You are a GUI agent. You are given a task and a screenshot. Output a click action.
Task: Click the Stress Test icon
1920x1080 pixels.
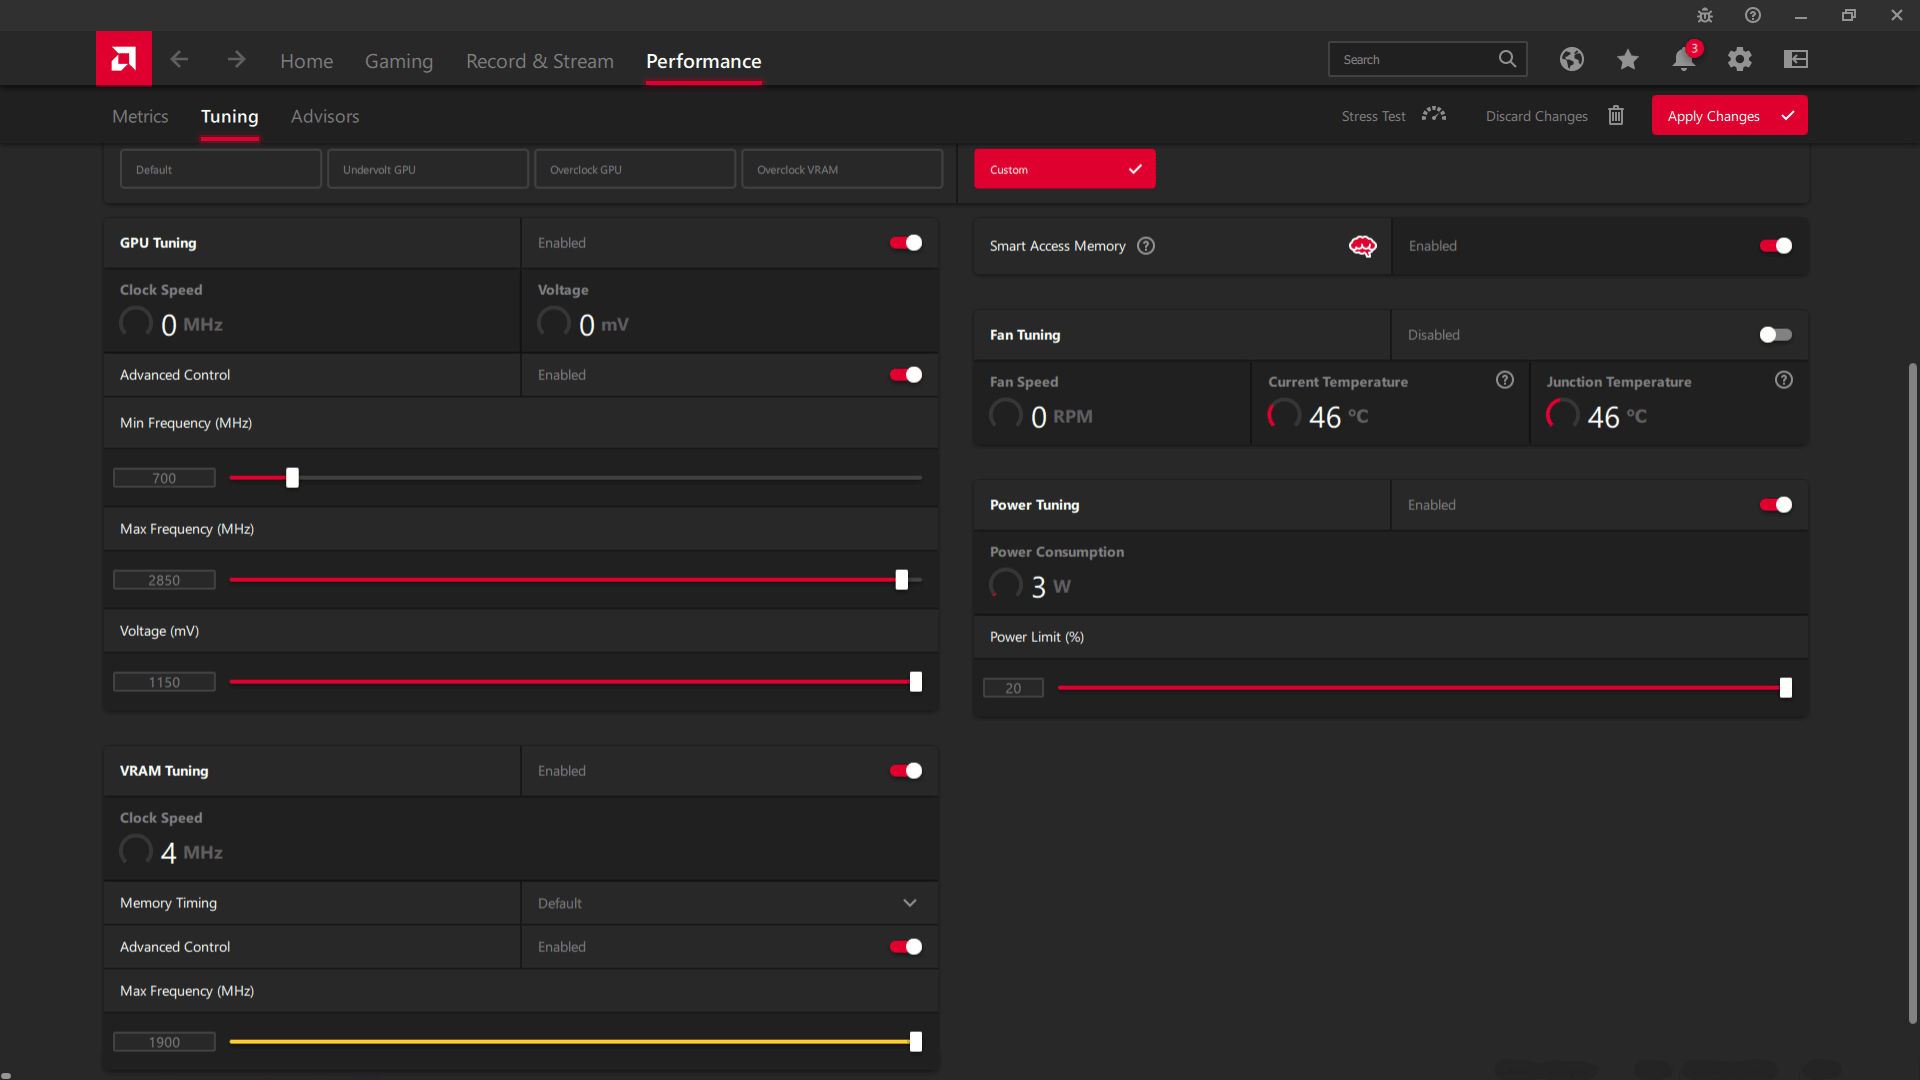pyautogui.click(x=1432, y=116)
